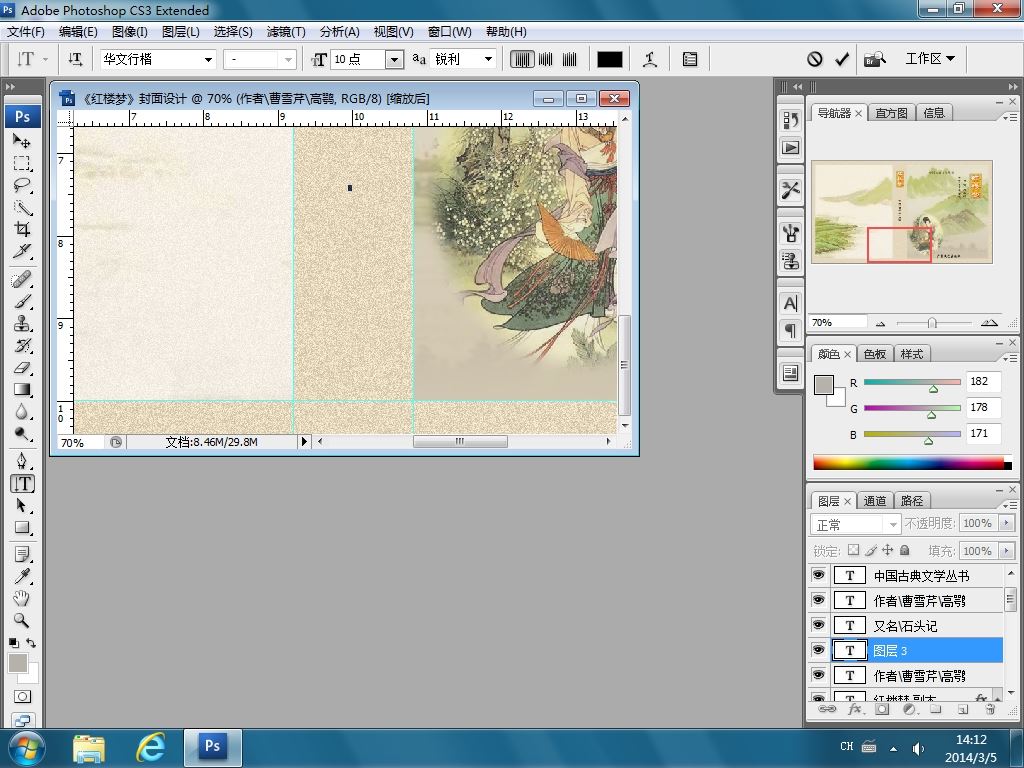Image resolution: width=1024 pixels, height=768 pixels.
Task: Select the Slice tool
Action: coord(22,251)
